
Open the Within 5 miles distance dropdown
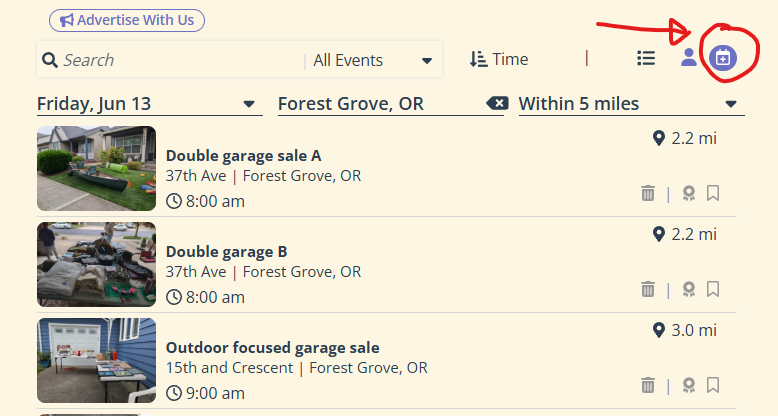pyautogui.click(x=631, y=104)
